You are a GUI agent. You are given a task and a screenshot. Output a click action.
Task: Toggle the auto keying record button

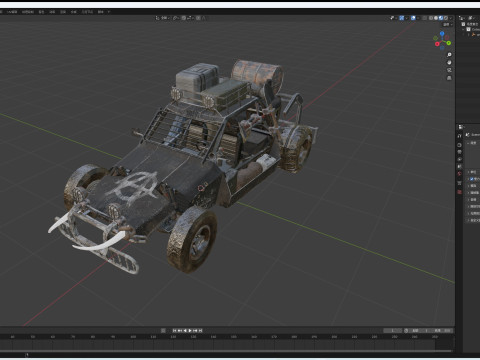163,331
